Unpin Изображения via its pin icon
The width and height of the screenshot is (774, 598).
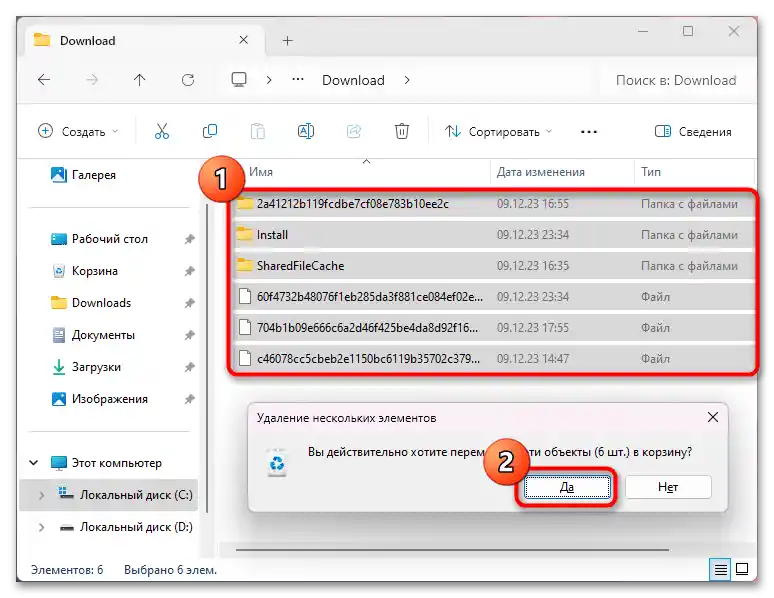point(190,399)
